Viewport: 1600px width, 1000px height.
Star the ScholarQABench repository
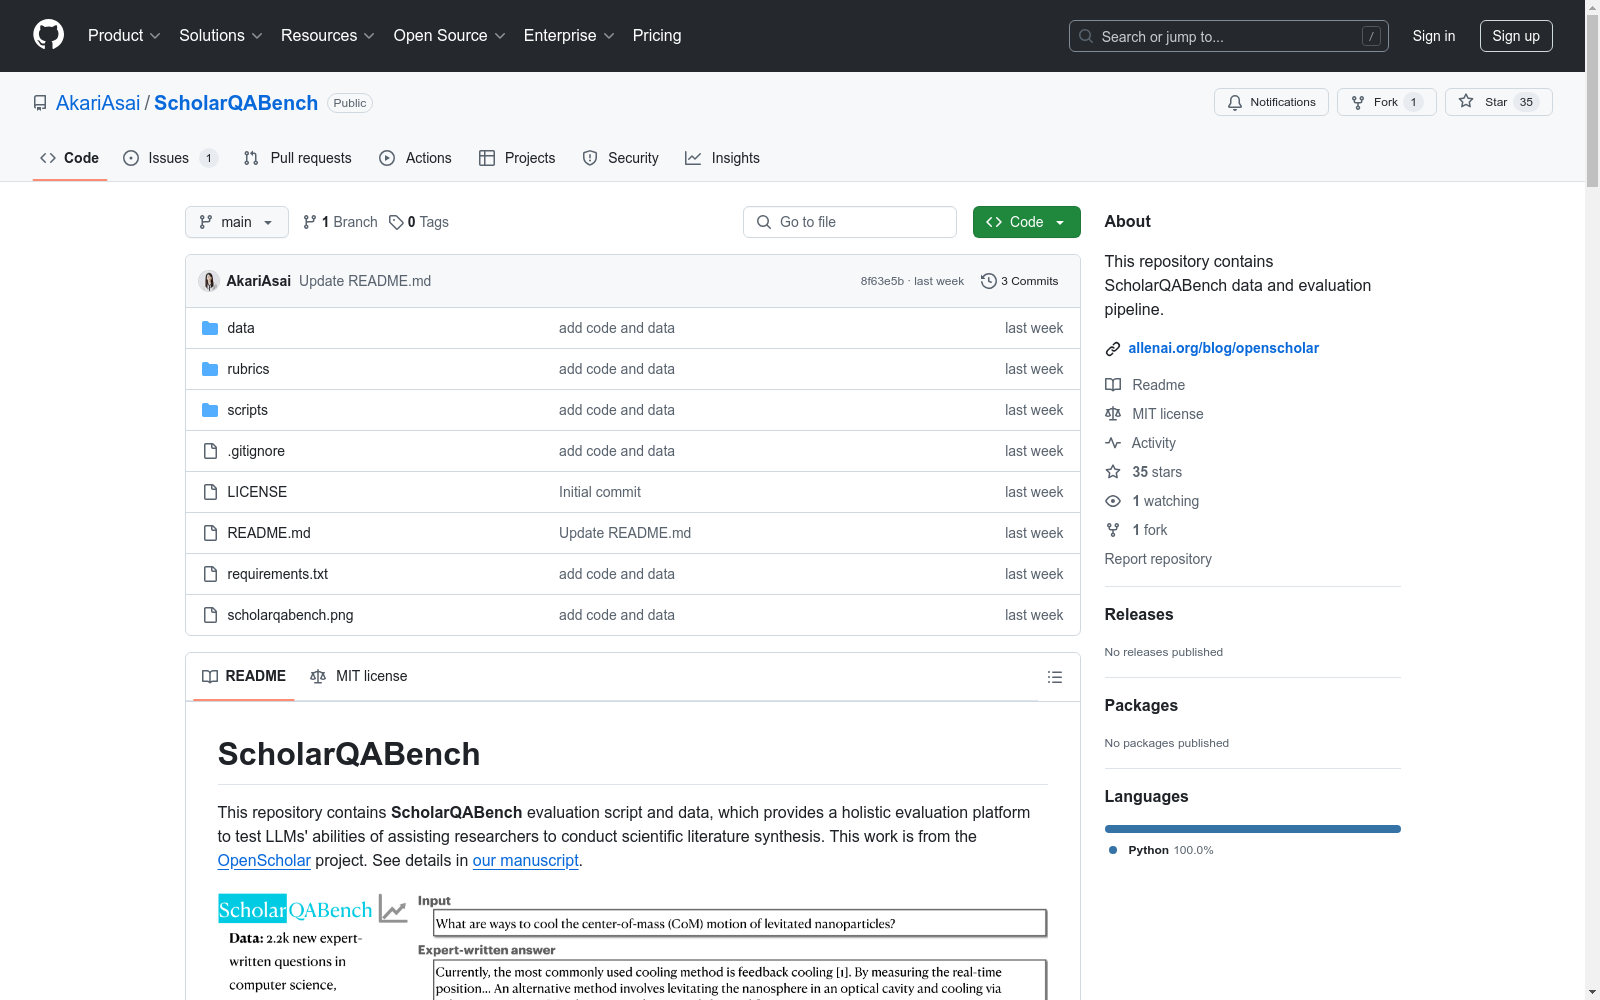[1498, 102]
